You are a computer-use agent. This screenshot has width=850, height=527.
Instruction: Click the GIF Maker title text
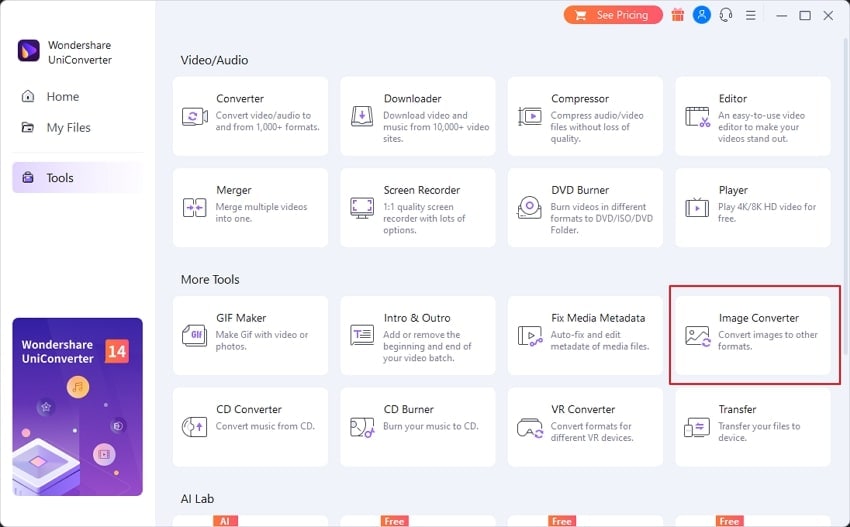(241, 318)
